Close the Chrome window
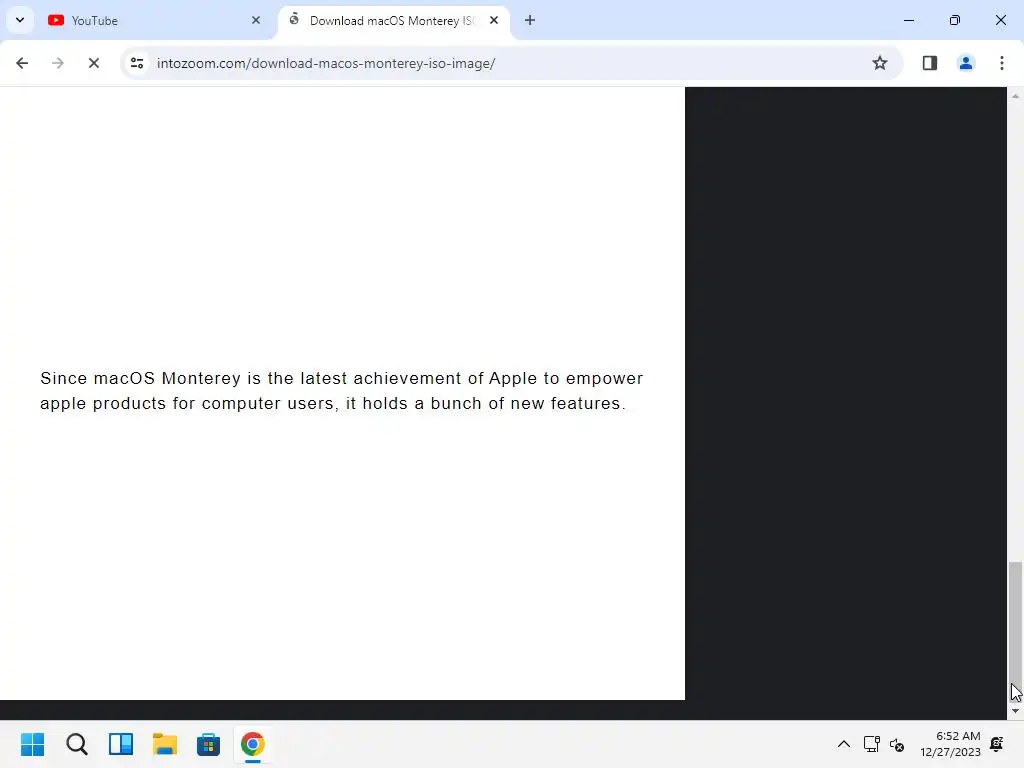The width and height of the screenshot is (1024, 768). pos(1000,20)
